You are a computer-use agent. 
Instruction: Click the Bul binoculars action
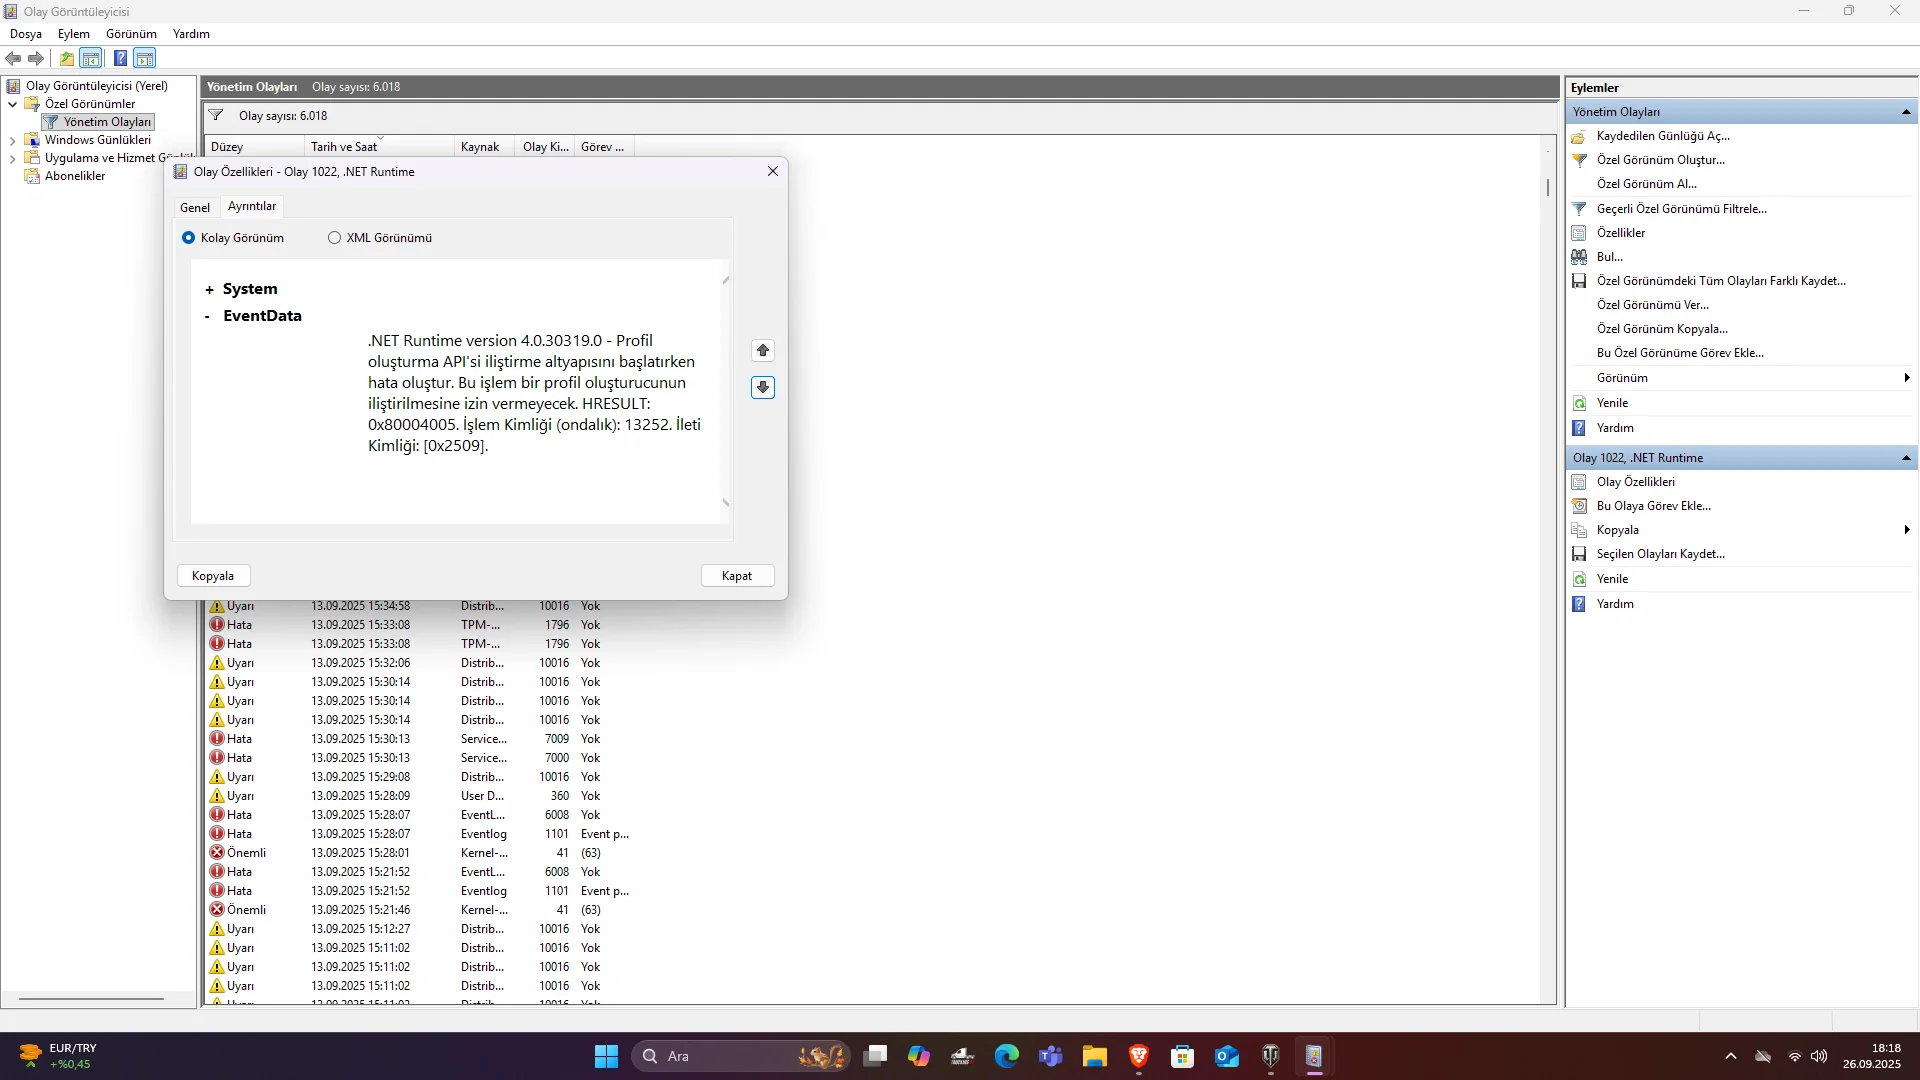(1609, 257)
